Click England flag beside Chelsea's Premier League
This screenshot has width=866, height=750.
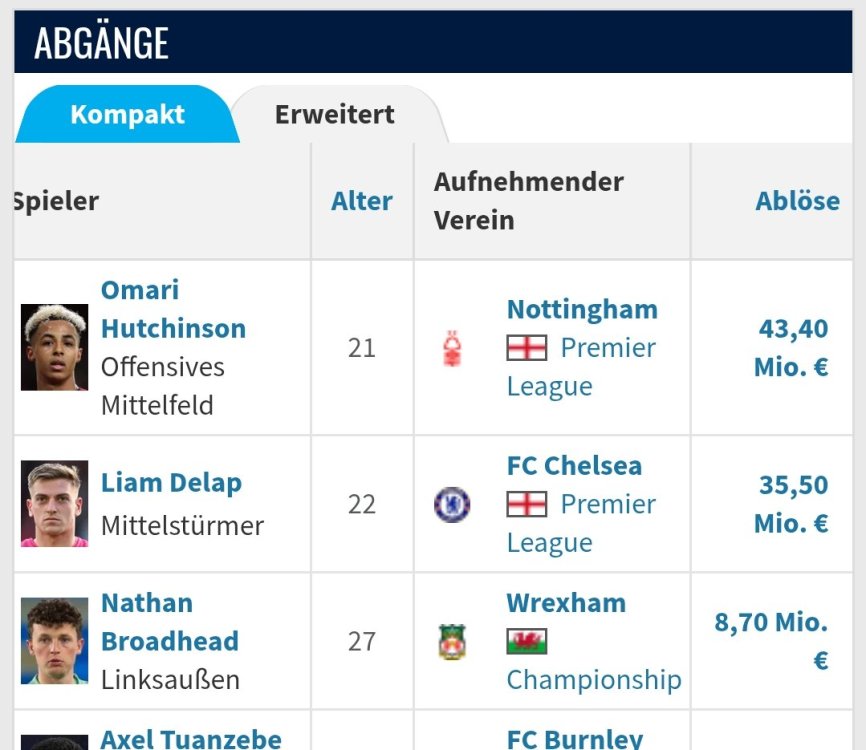(527, 504)
